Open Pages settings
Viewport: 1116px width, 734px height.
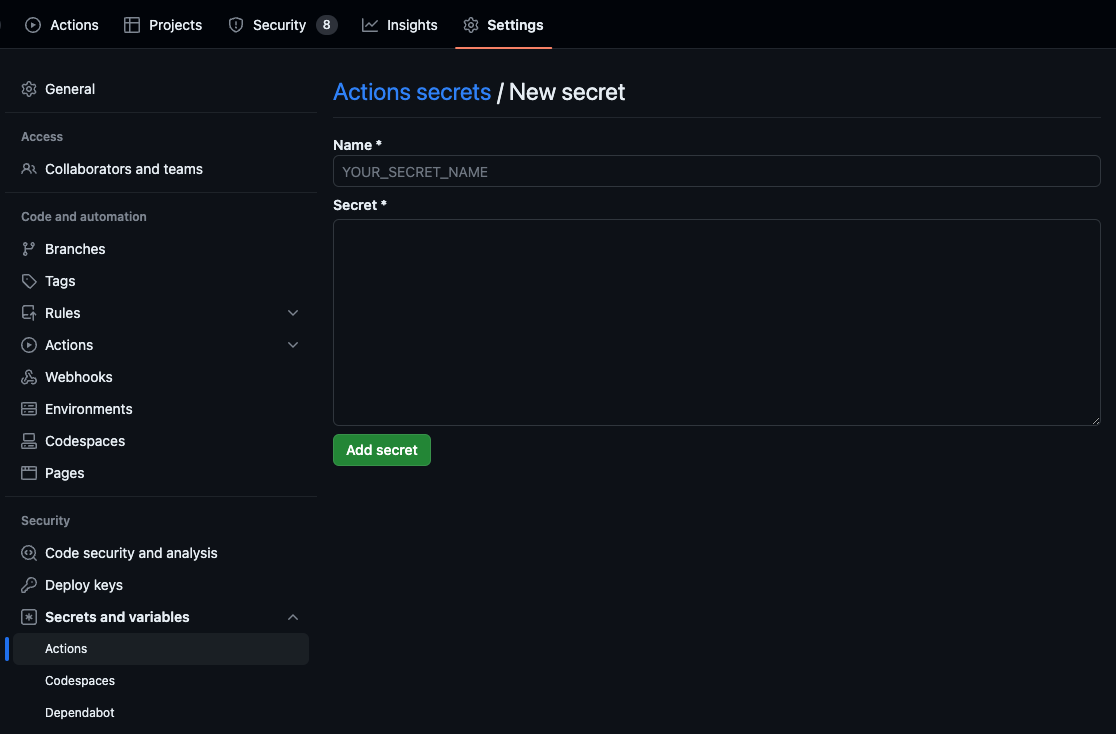point(161,473)
